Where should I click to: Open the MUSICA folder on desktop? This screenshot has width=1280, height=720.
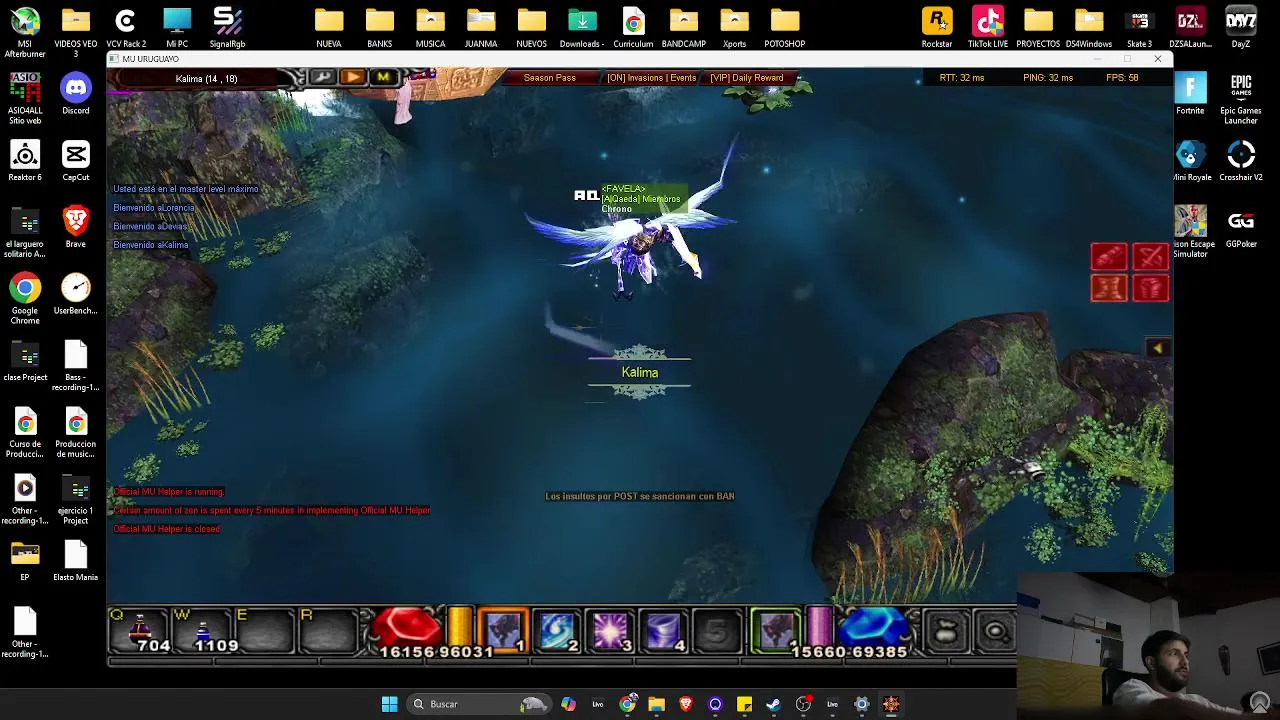point(430,28)
